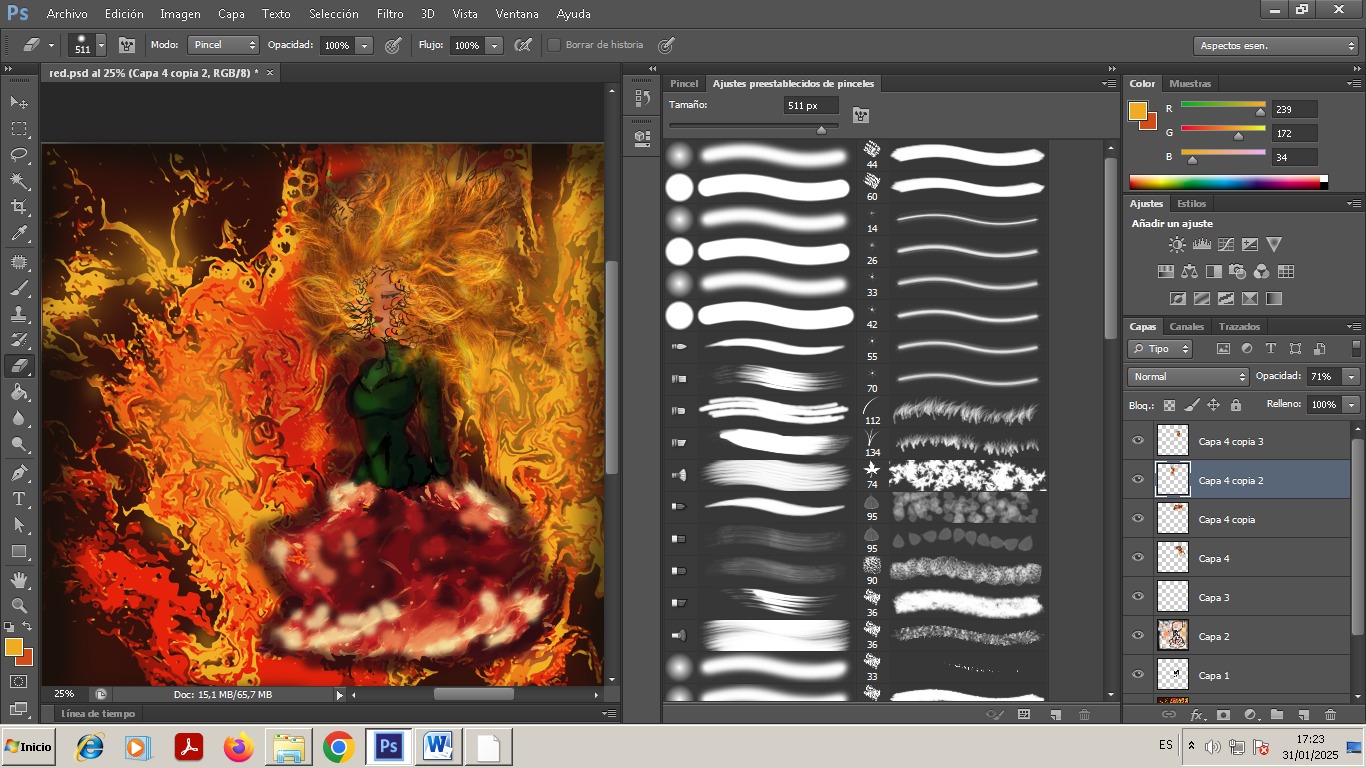Screen dimensions: 1366x768
Task: Open the Línea de tiempo panel
Action: pyautogui.click(x=98, y=714)
